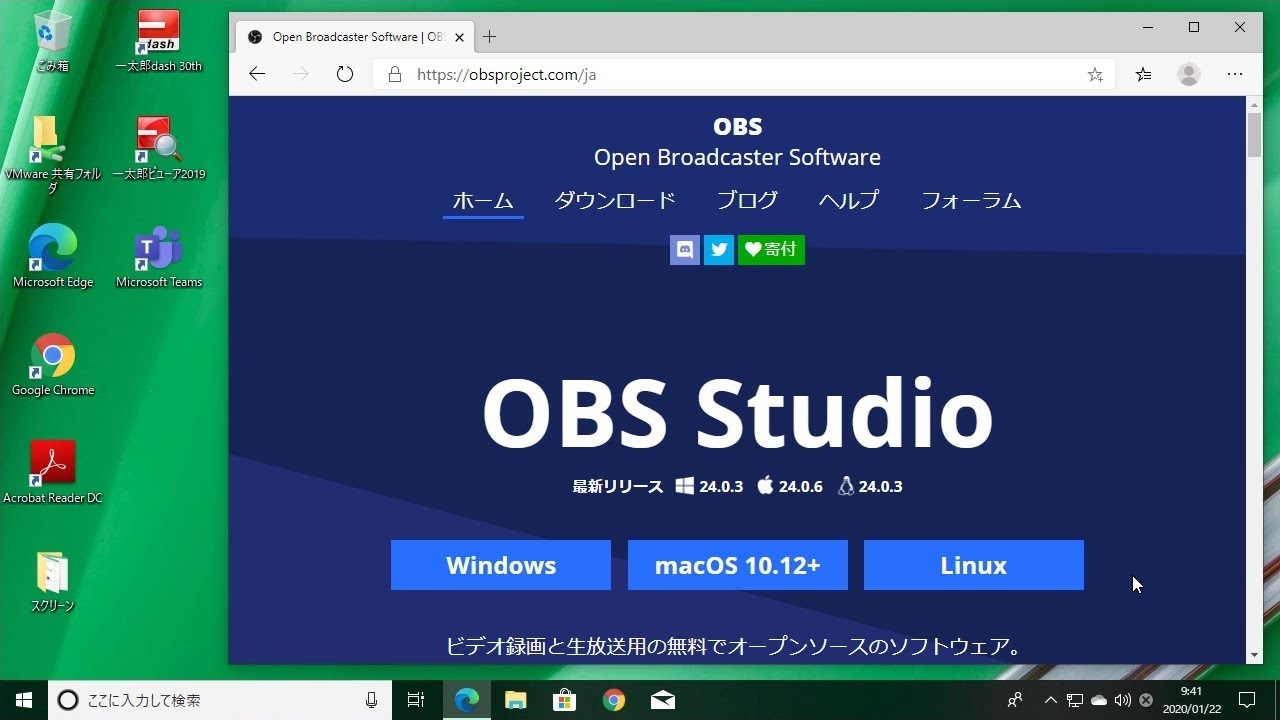The height and width of the screenshot is (720, 1280).
Task: Click the page scrollbar up arrow
Action: [x=1254, y=104]
